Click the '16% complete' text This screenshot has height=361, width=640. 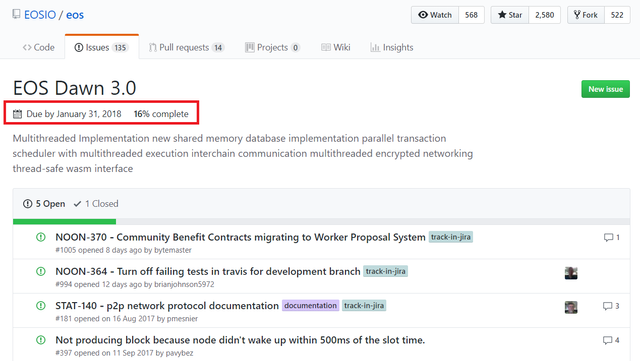pos(161,114)
